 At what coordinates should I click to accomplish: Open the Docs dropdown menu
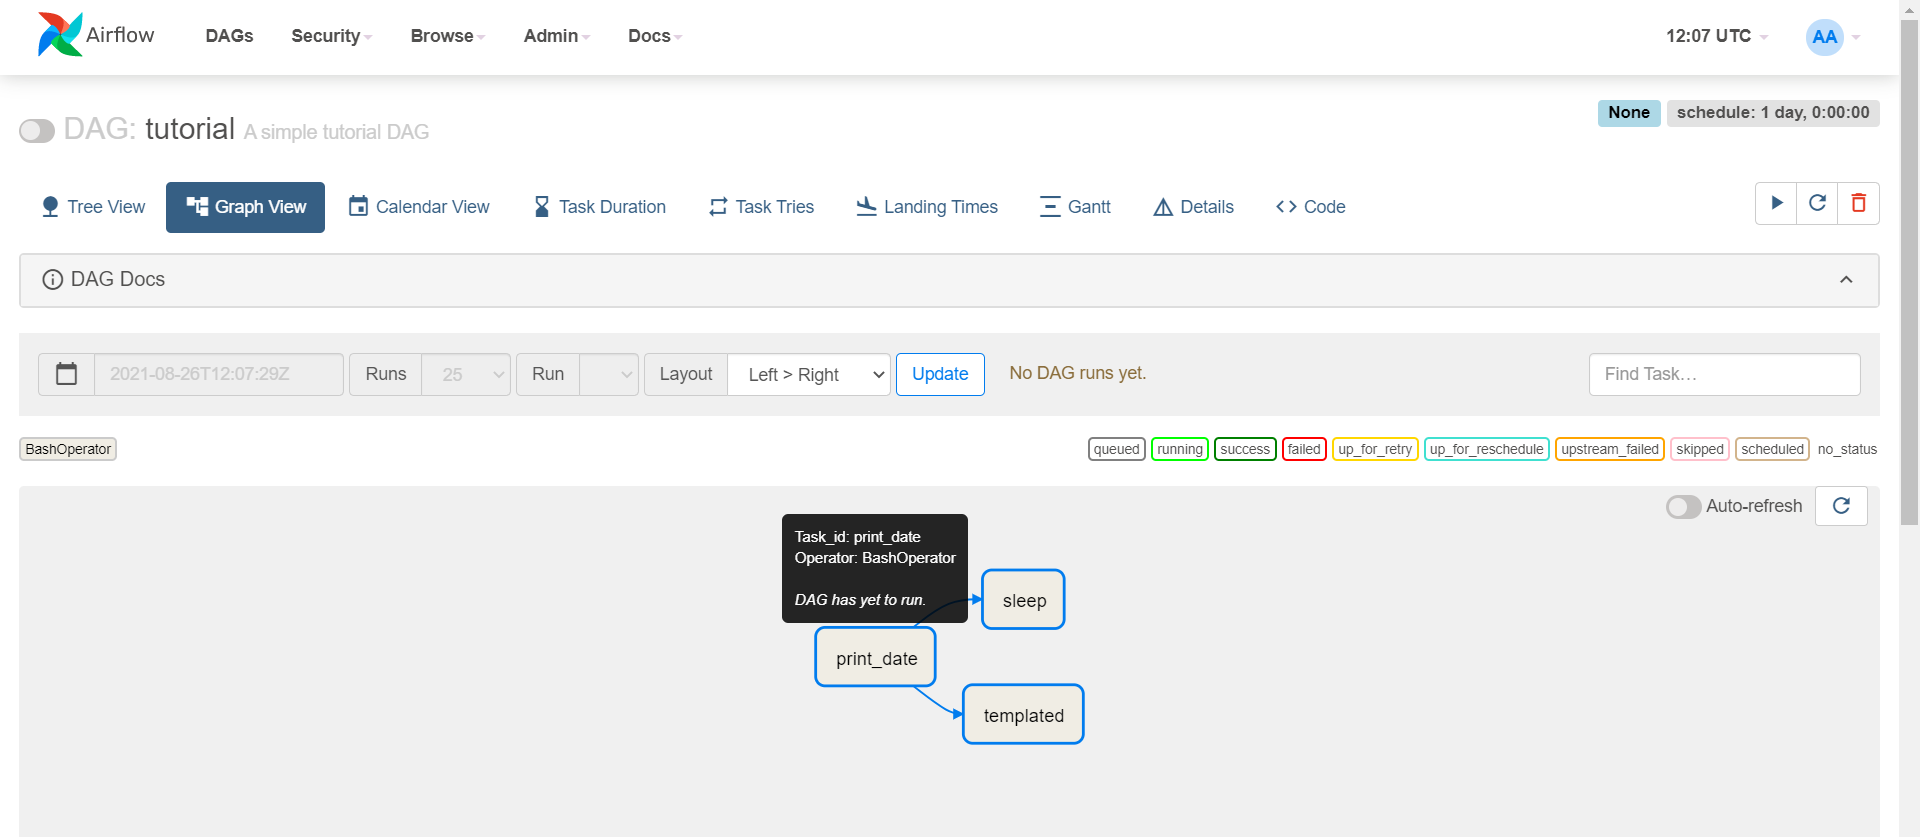(x=655, y=36)
